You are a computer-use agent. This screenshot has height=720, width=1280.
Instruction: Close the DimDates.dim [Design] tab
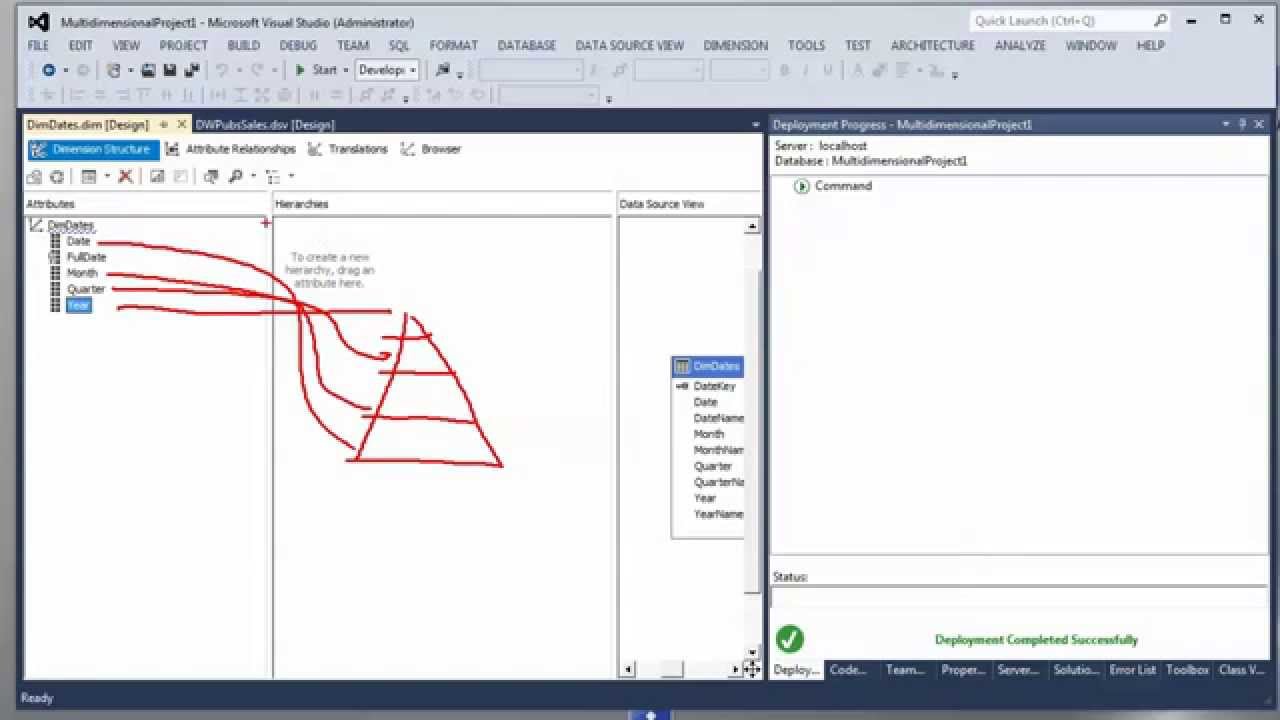pos(182,125)
